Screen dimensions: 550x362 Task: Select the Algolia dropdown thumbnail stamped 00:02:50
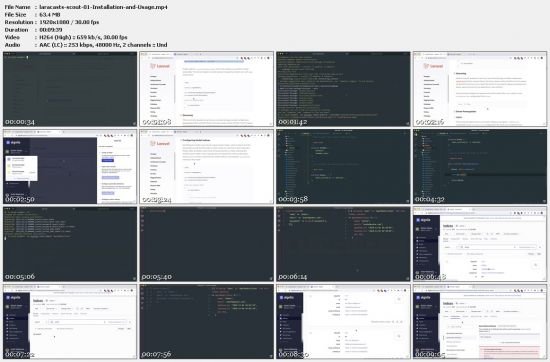pos(70,167)
